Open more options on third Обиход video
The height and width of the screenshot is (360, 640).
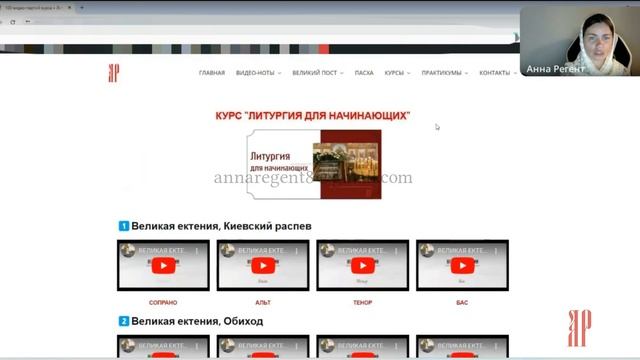[x=396, y=346]
